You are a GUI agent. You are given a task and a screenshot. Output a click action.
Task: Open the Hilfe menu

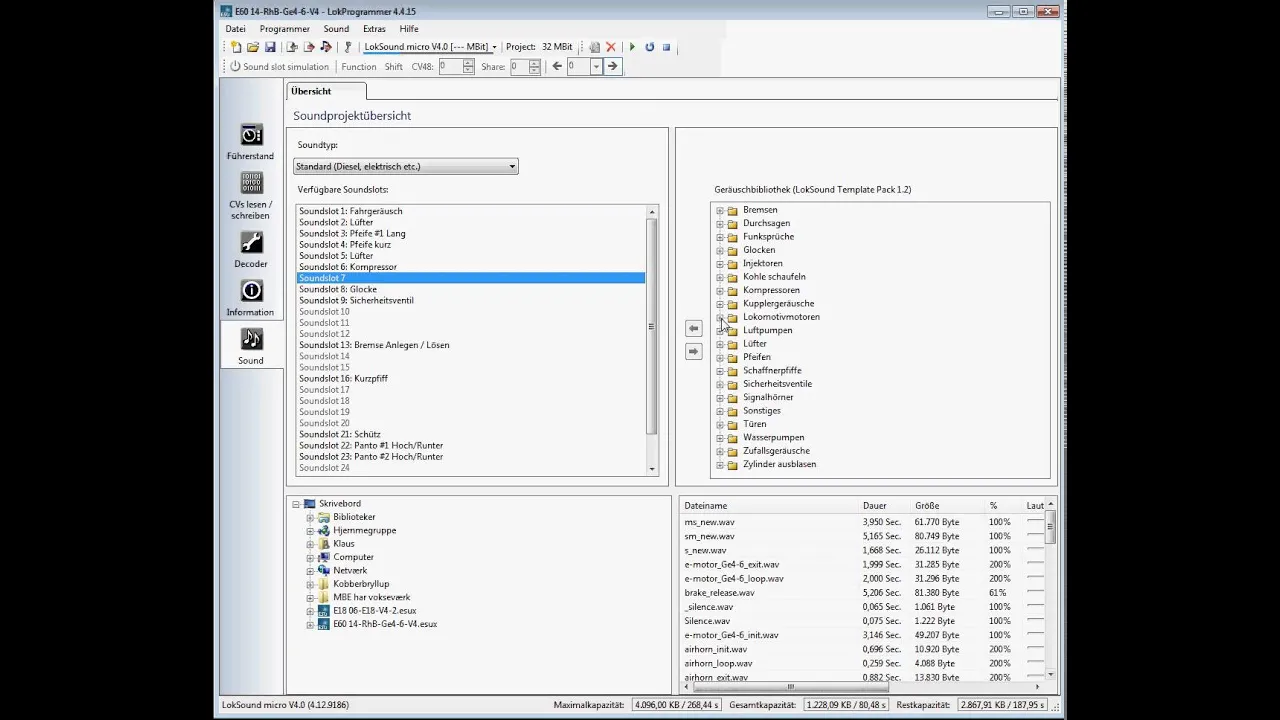409,29
